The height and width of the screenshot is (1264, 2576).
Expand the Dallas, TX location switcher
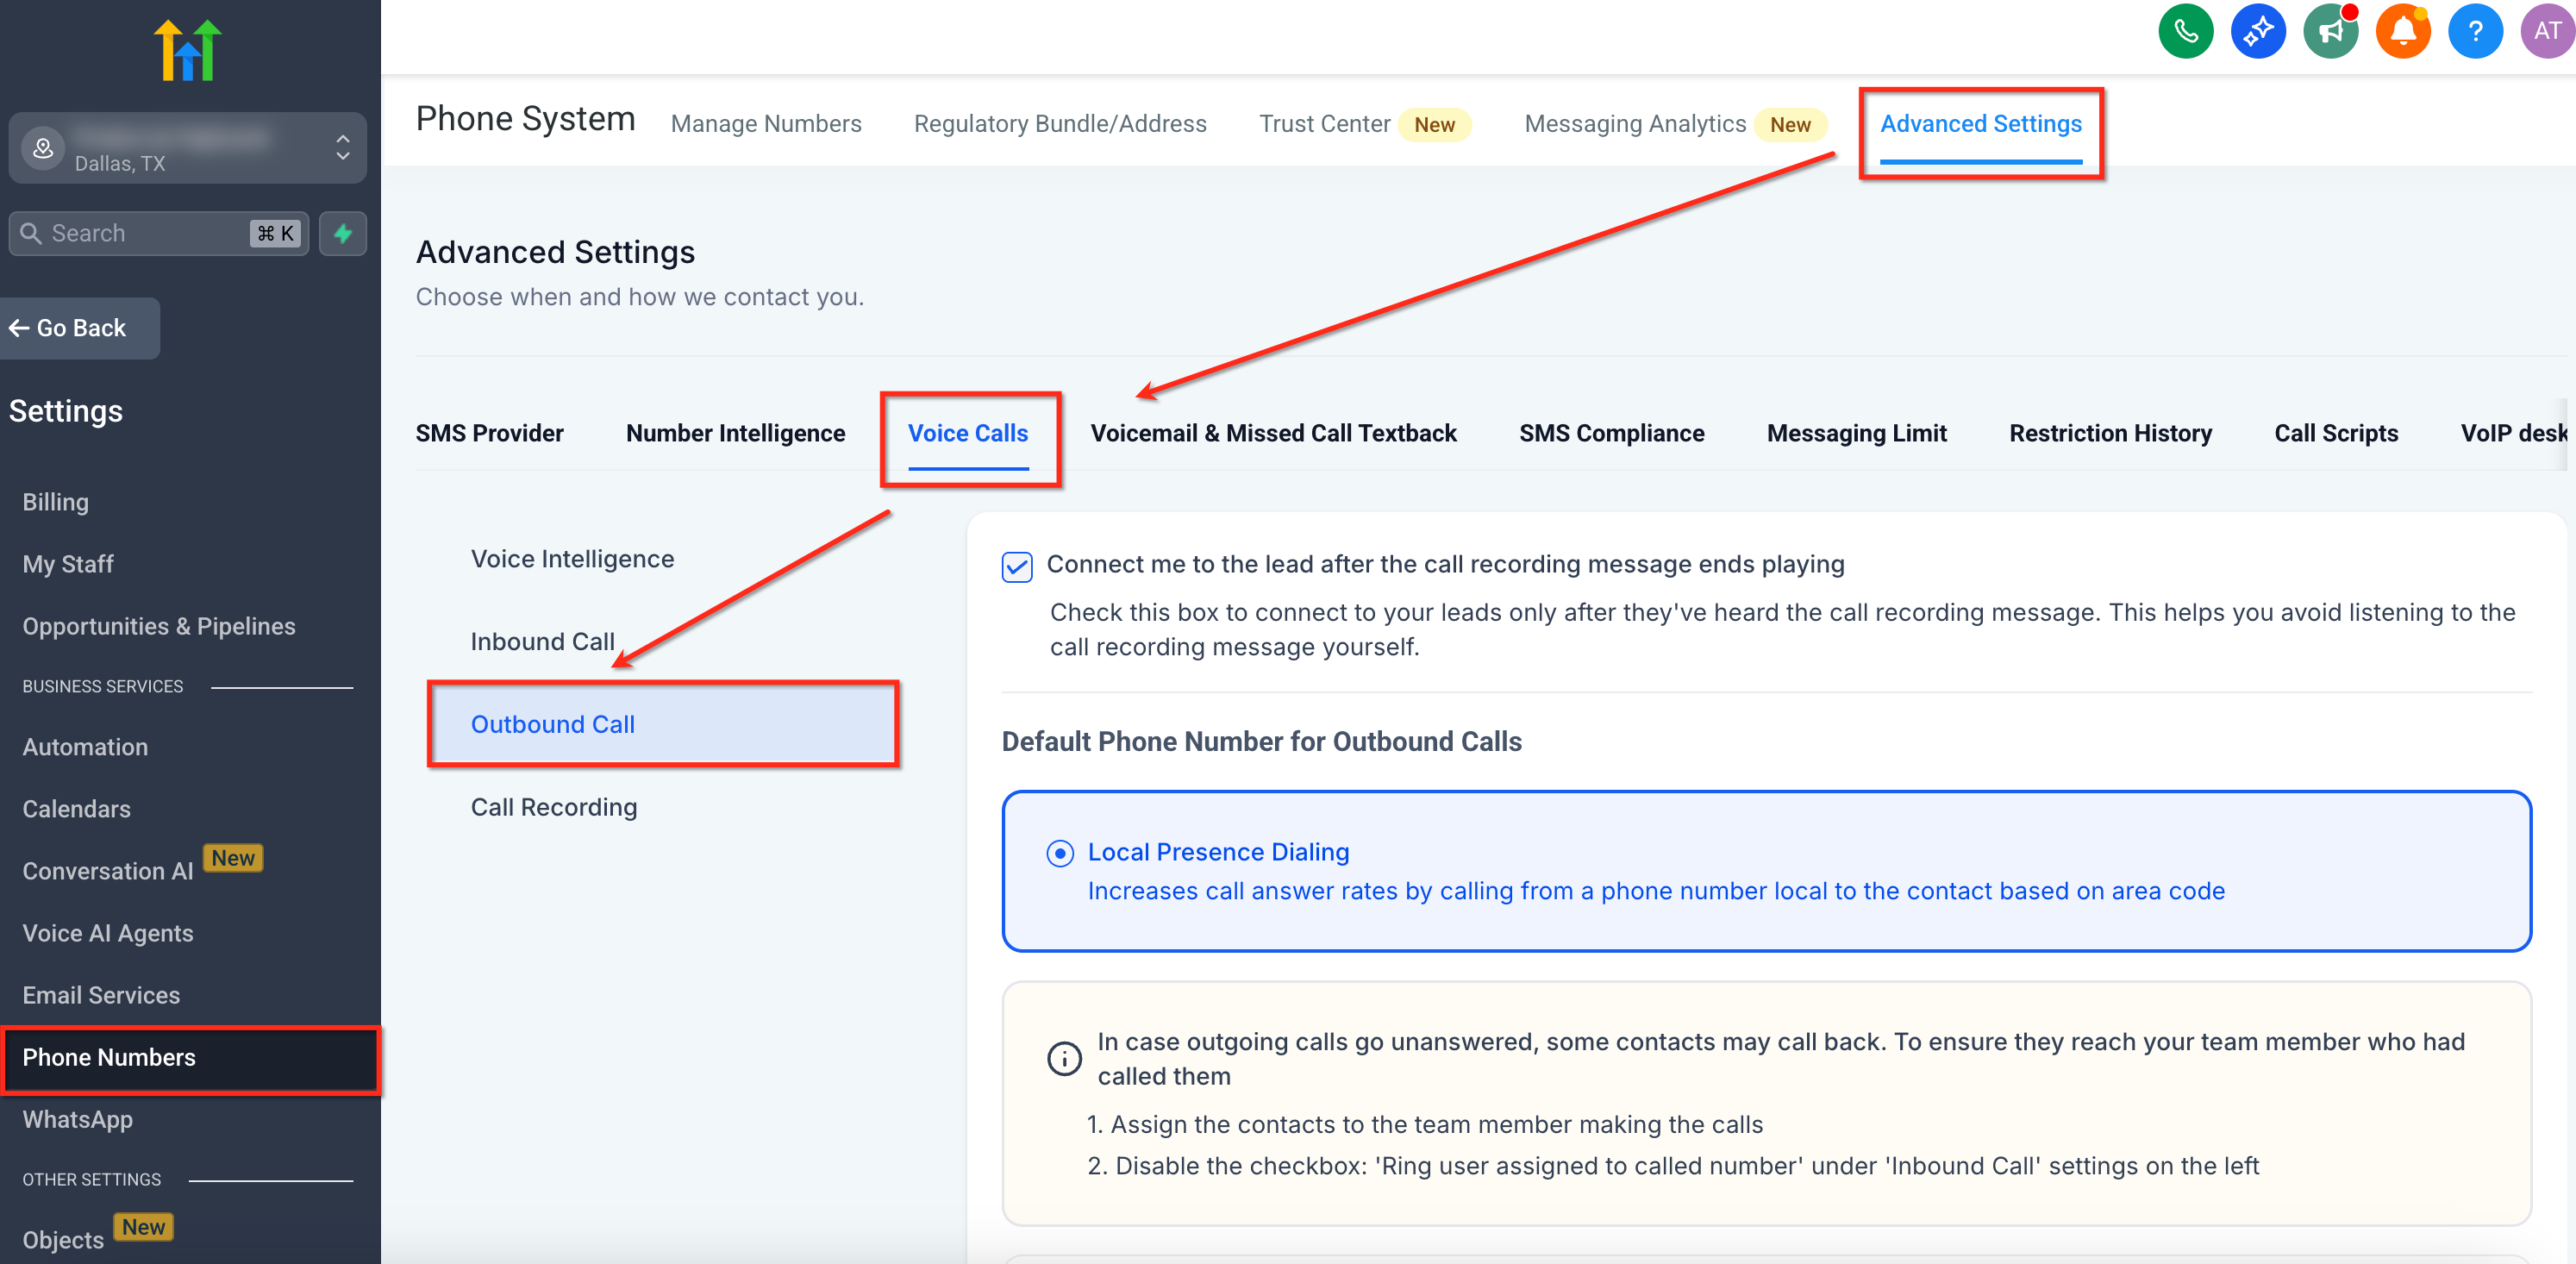point(187,148)
